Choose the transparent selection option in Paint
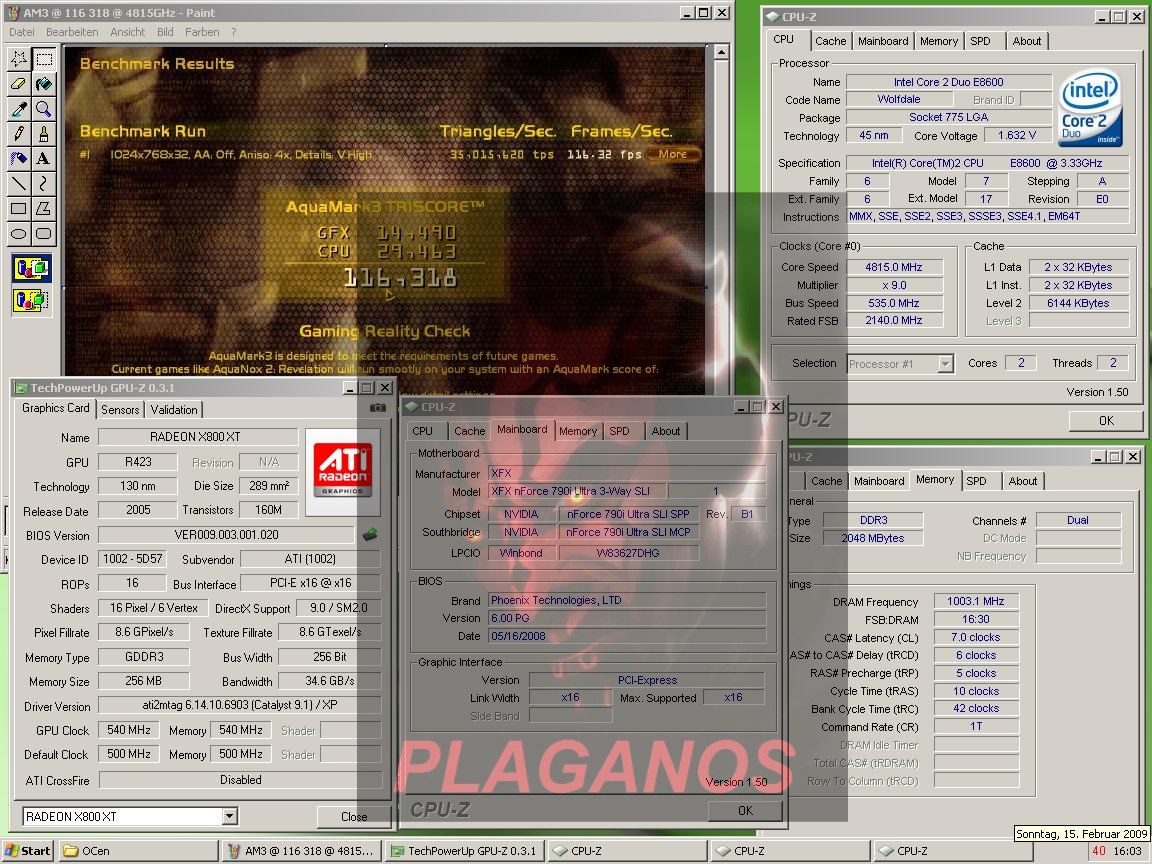Viewport: 1152px width, 864px height. point(32,300)
